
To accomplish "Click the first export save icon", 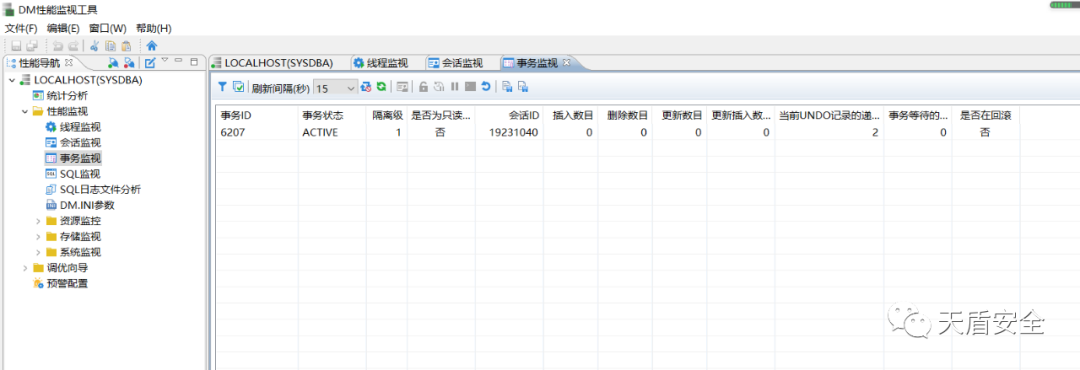I will pyautogui.click(x=507, y=87).
